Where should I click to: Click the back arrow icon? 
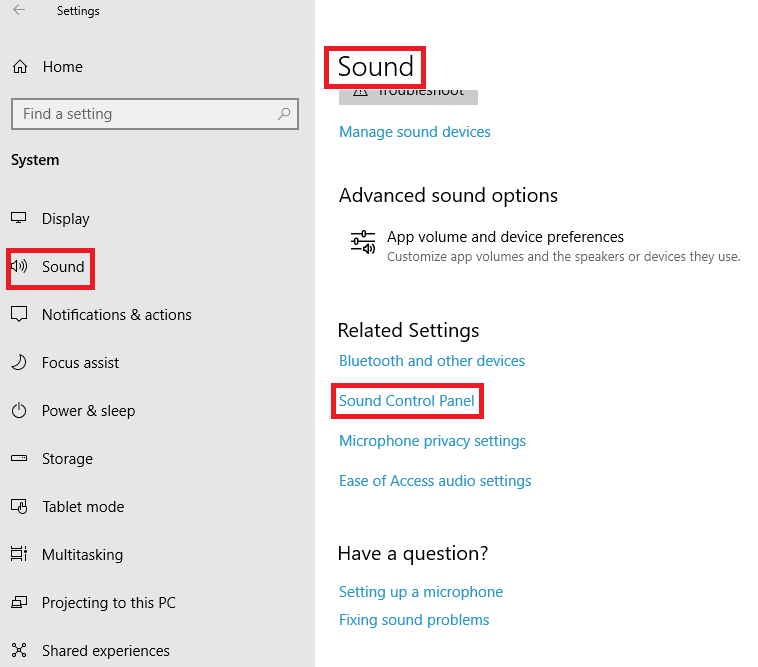(x=19, y=11)
